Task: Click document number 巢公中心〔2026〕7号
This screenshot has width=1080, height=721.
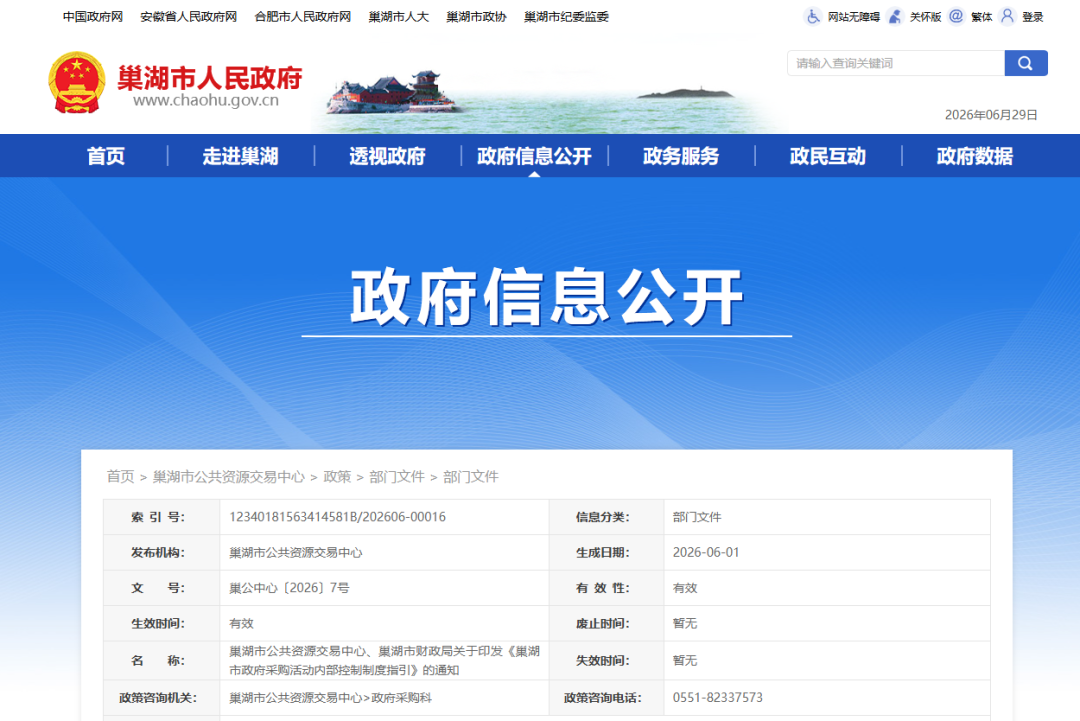Action: pyautogui.click(x=289, y=588)
